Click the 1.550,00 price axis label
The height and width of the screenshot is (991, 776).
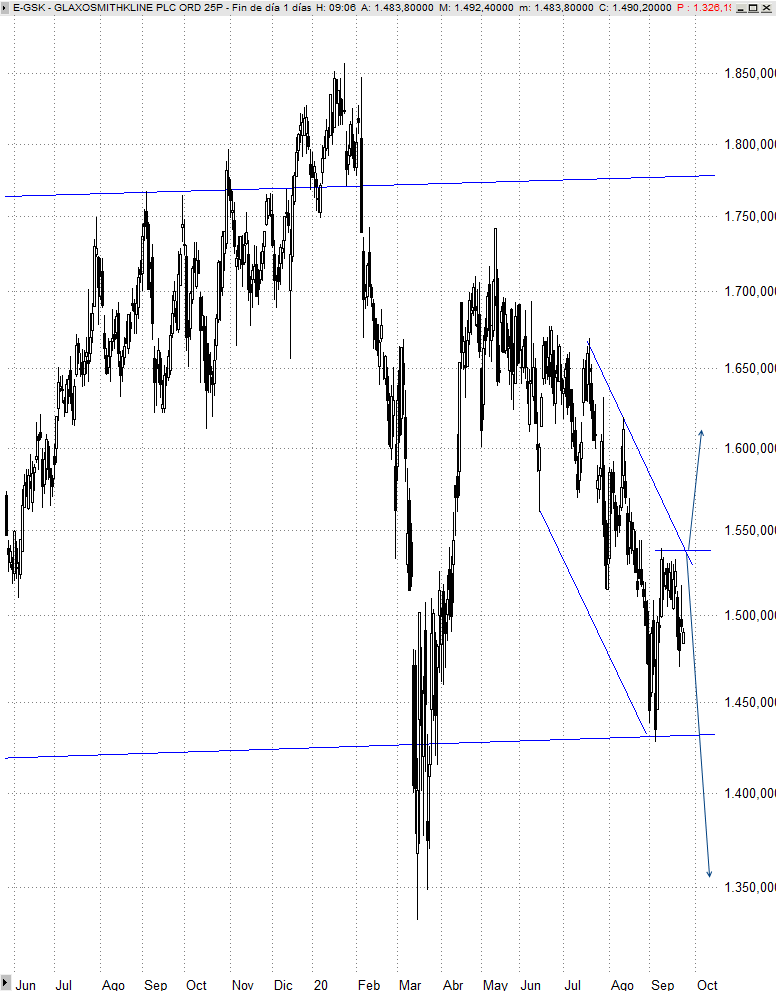click(x=749, y=530)
